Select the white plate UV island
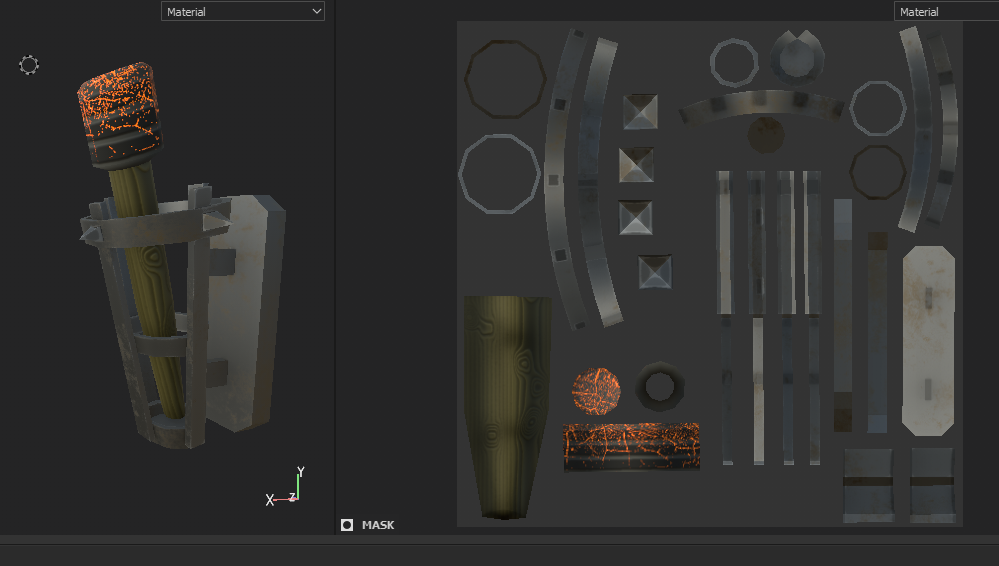Screen dimensions: 999x566 [928, 340]
